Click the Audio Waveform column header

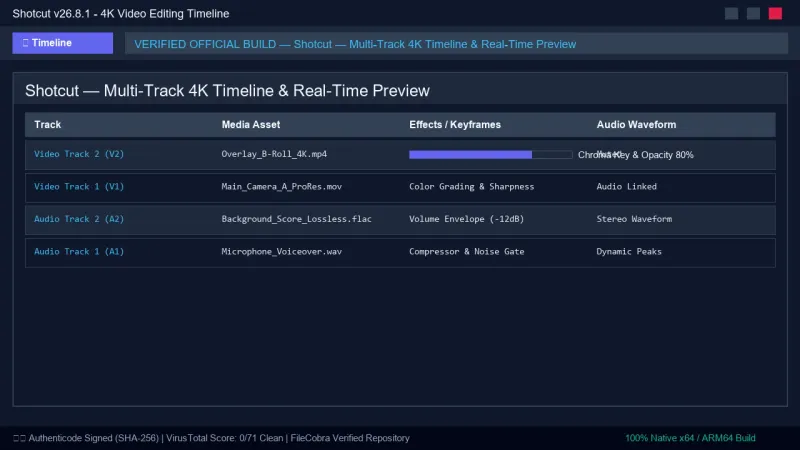pos(636,124)
